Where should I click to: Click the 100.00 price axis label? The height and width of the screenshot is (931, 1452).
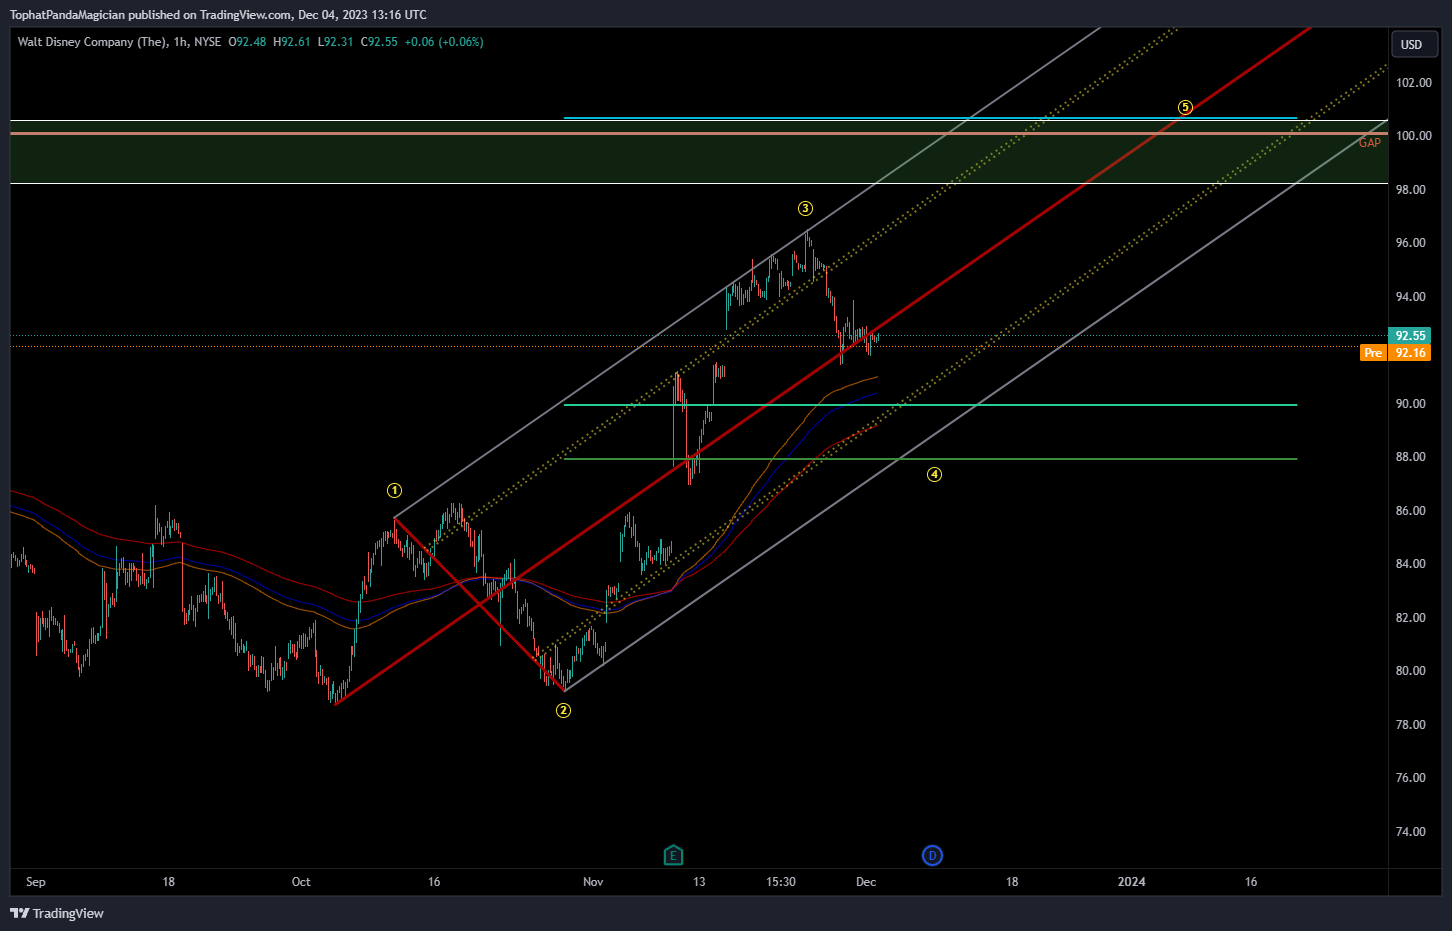pos(1413,136)
